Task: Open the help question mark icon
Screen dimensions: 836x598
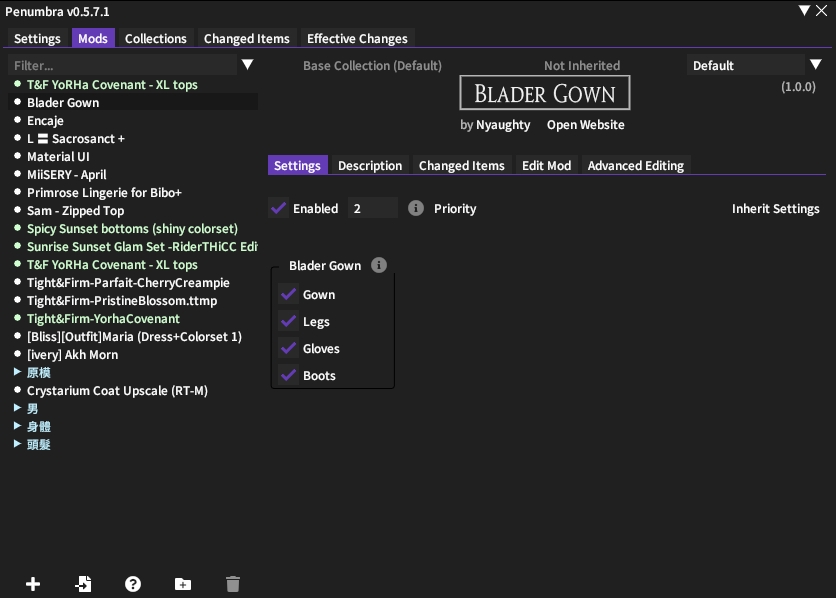Action: [133, 584]
